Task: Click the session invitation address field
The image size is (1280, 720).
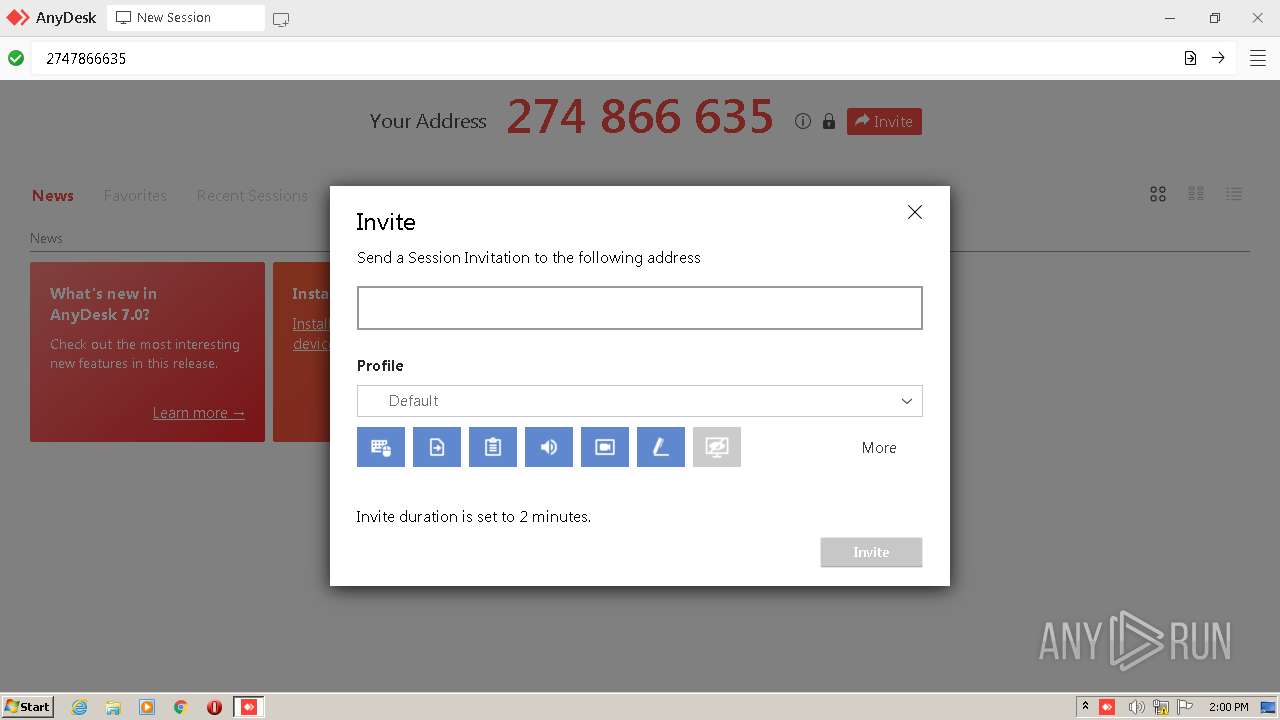Action: coord(640,308)
